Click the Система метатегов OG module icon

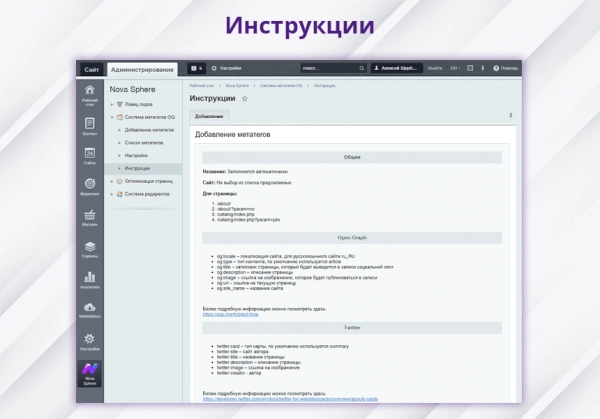coord(119,117)
